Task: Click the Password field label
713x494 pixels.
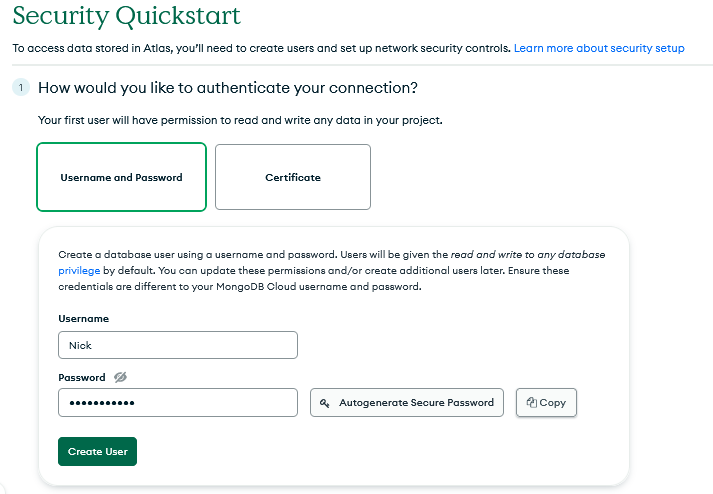Action: 82,378
